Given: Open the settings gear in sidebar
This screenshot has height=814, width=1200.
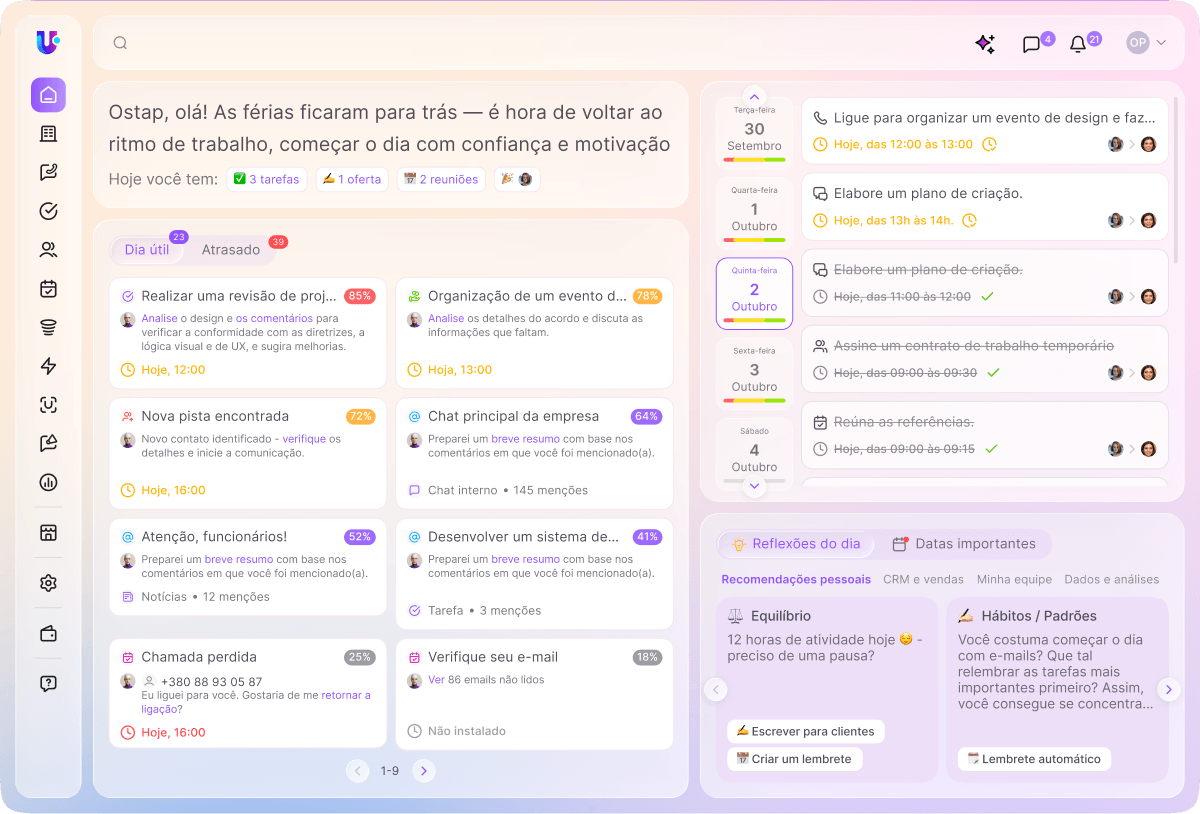Looking at the screenshot, I should pos(48,583).
